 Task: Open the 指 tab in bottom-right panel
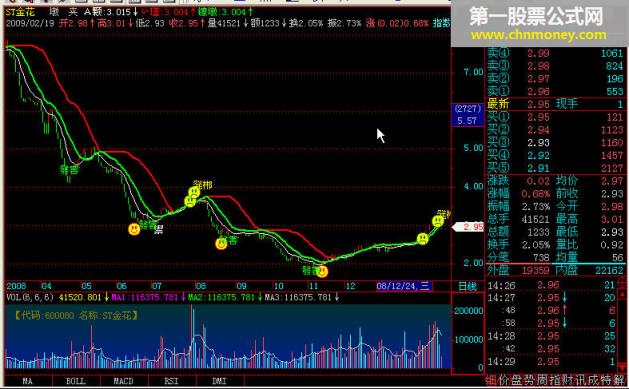[556, 380]
